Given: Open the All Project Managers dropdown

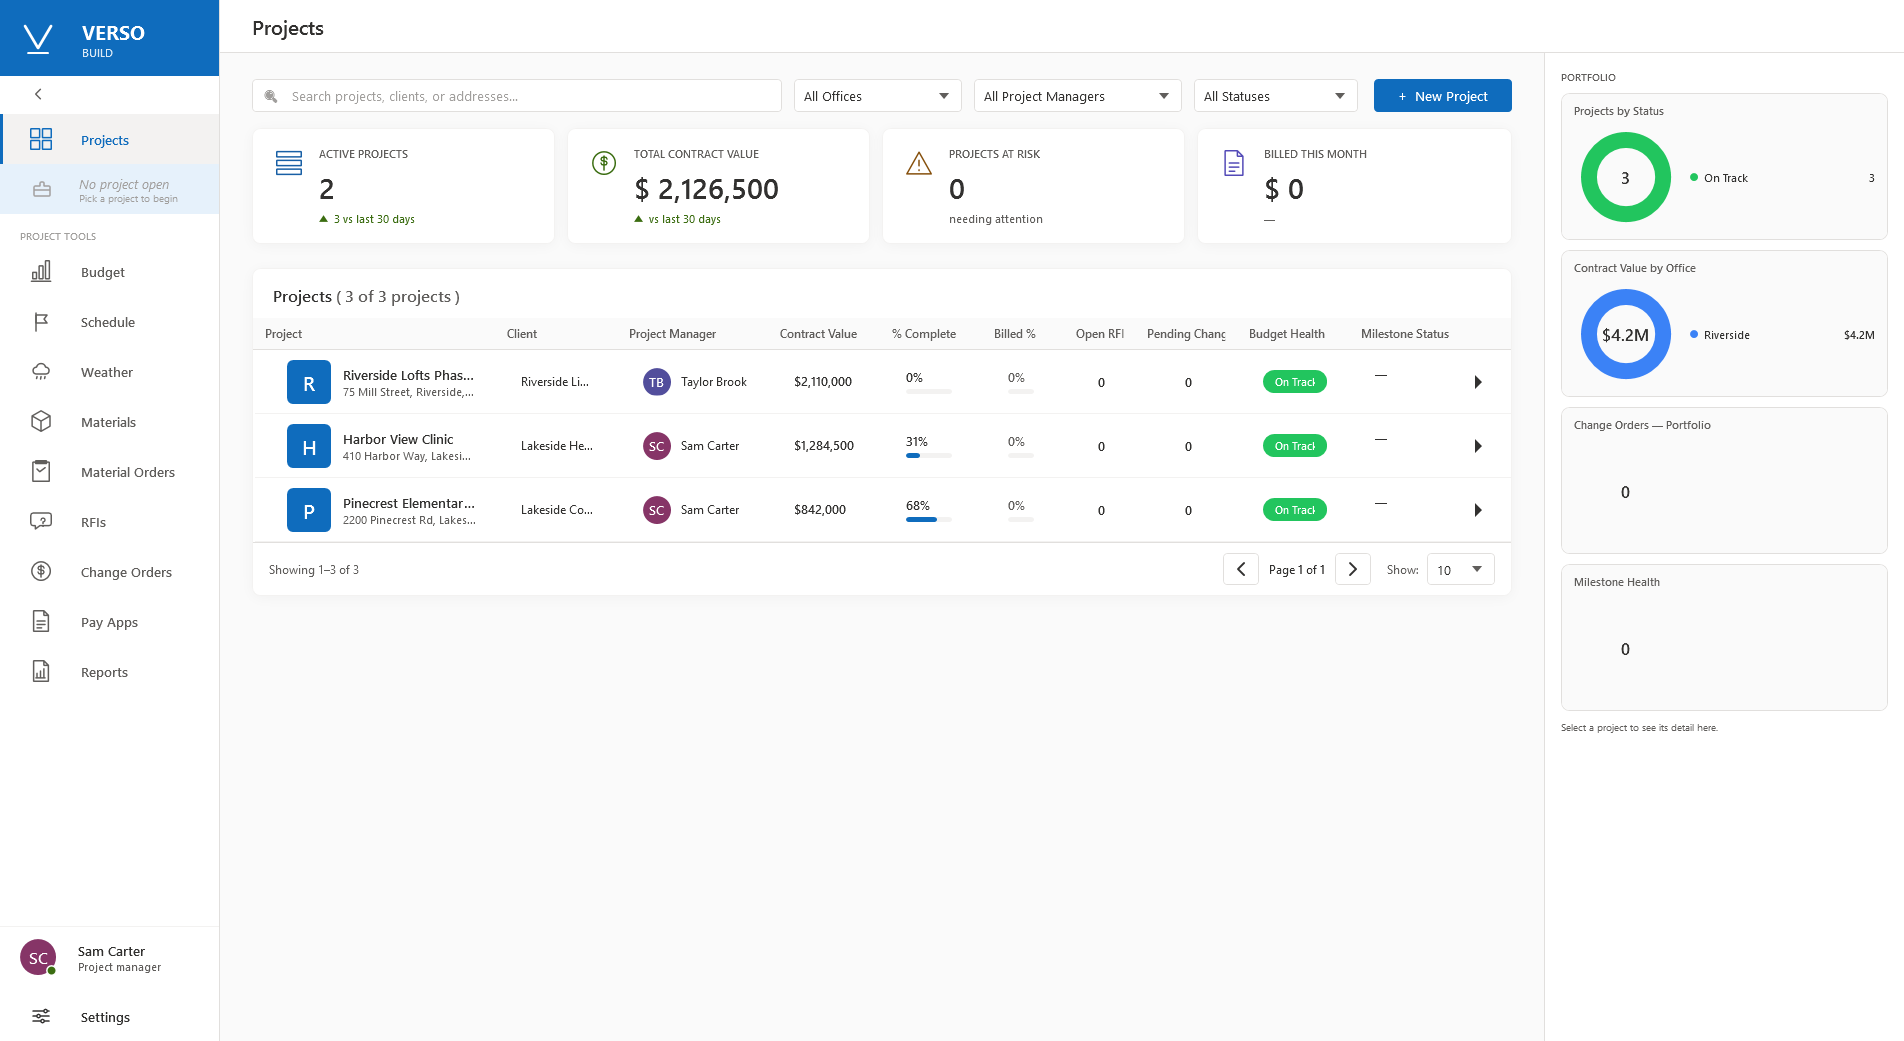Looking at the screenshot, I should (x=1077, y=96).
